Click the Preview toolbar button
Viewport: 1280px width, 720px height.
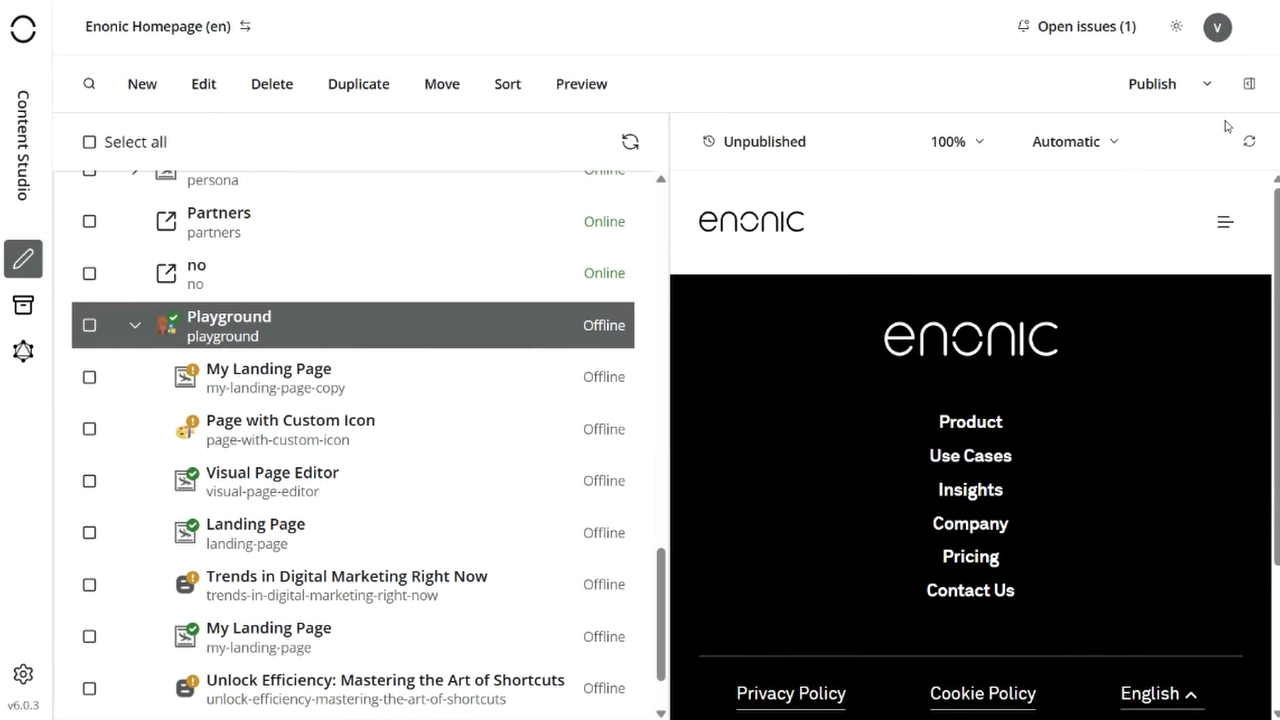[582, 84]
